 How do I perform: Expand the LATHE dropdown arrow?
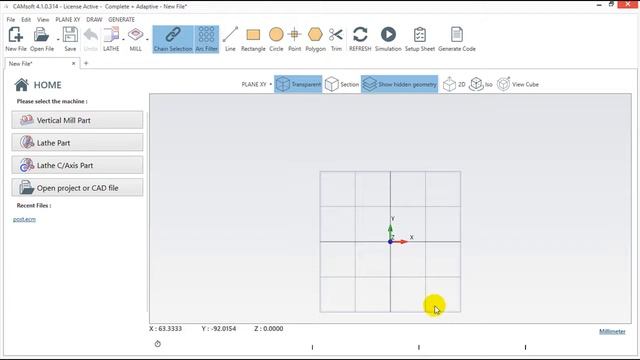(123, 40)
